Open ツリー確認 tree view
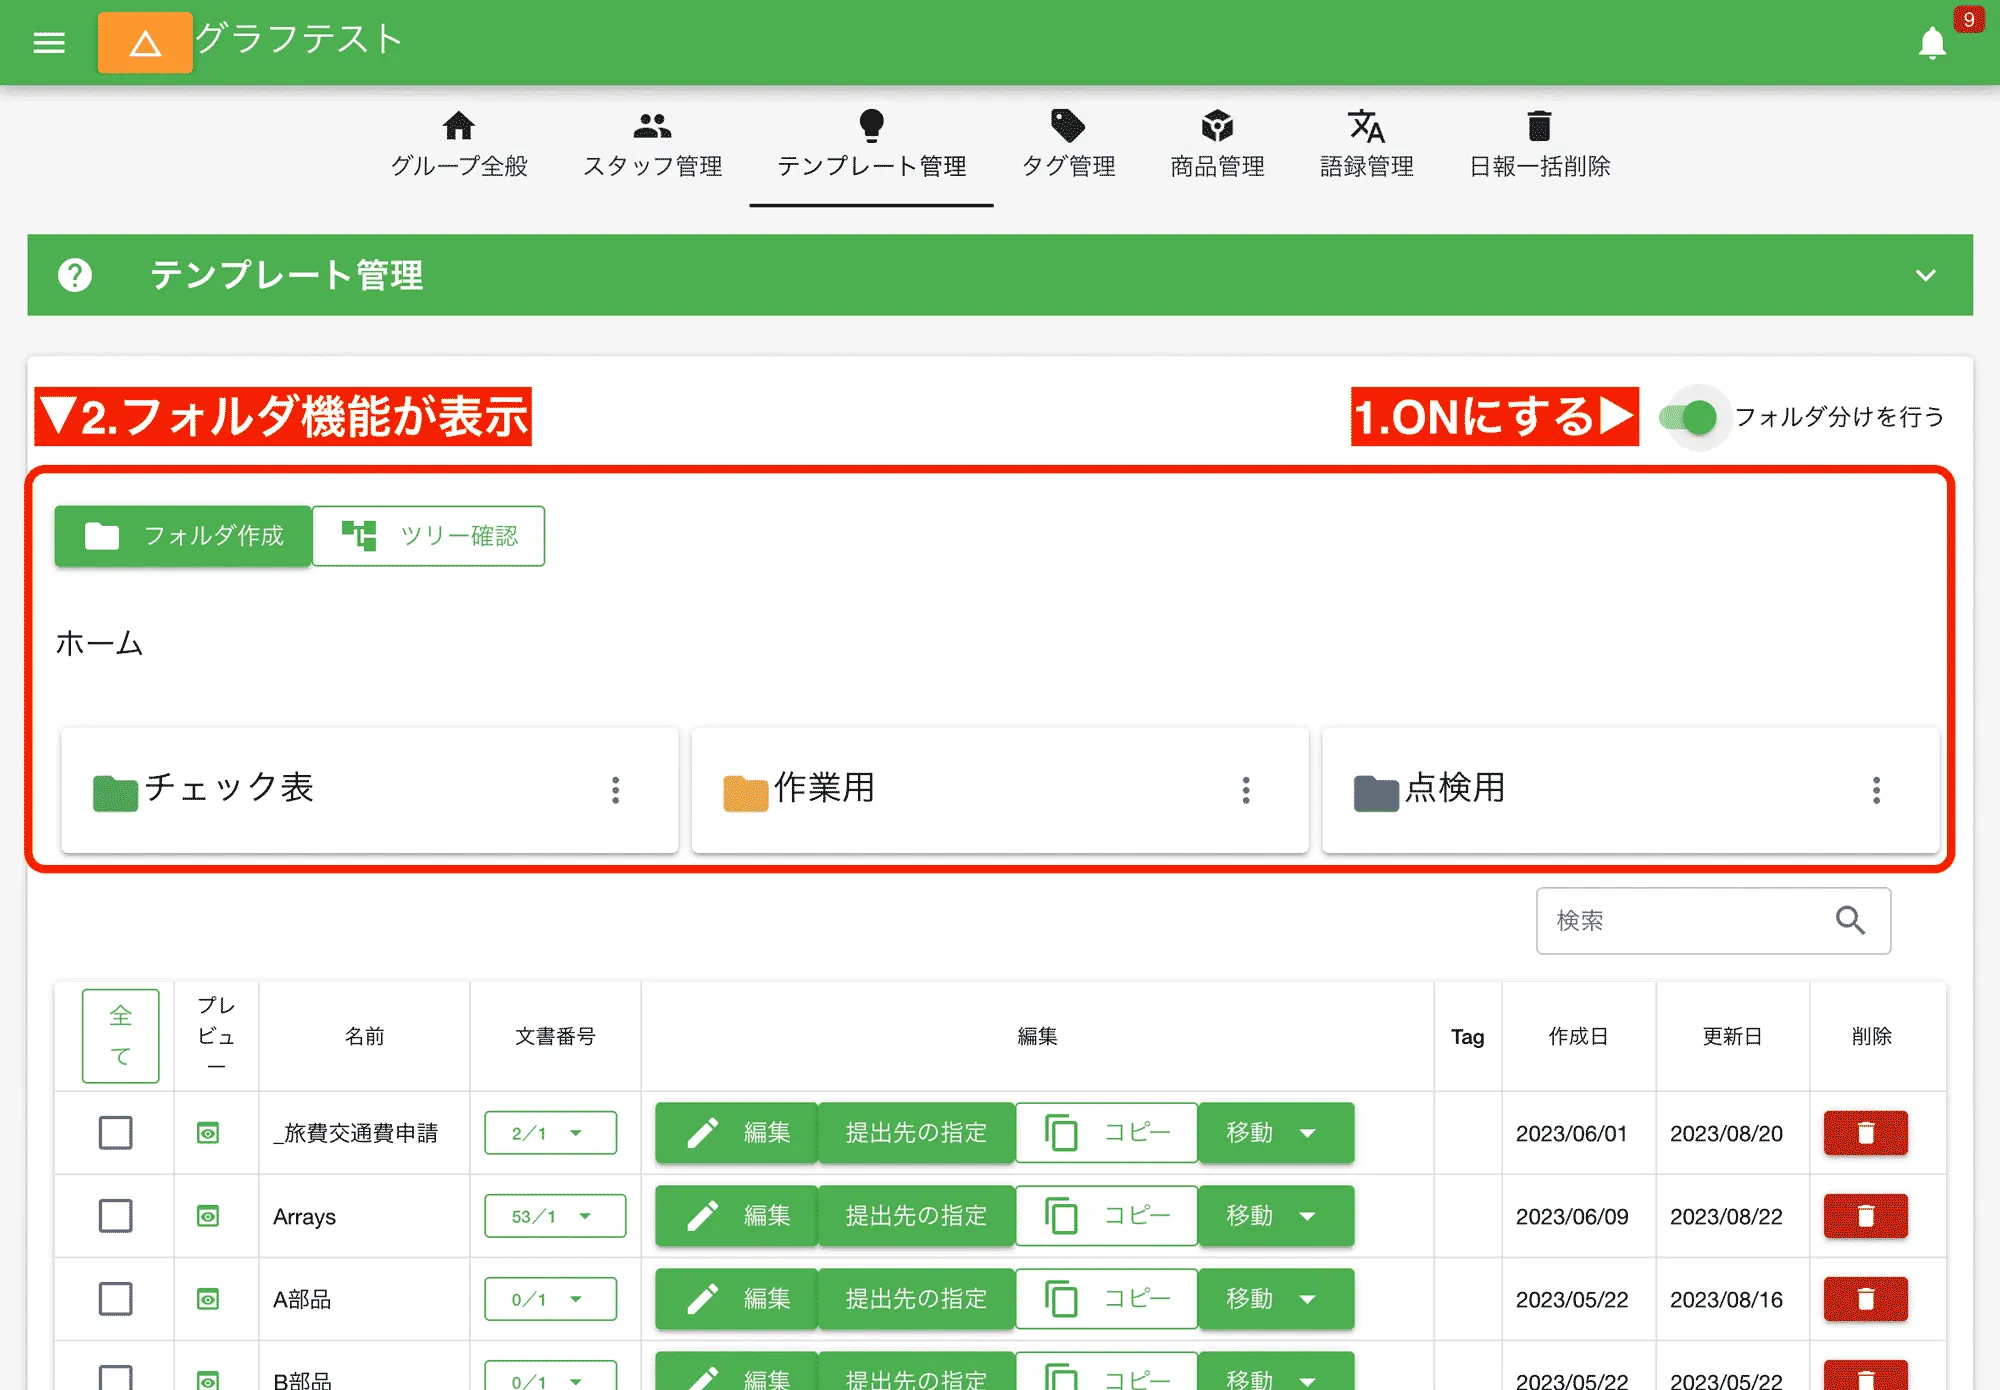The image size is (2000, 1390). (429, 536)
